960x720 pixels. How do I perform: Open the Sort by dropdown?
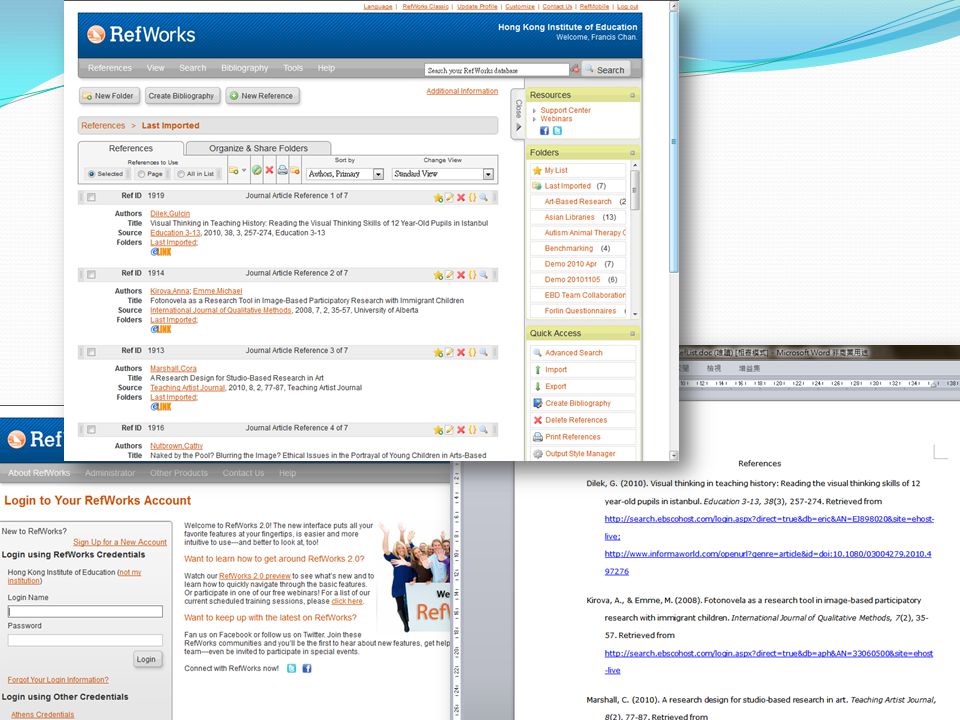(x=345, y=174)
